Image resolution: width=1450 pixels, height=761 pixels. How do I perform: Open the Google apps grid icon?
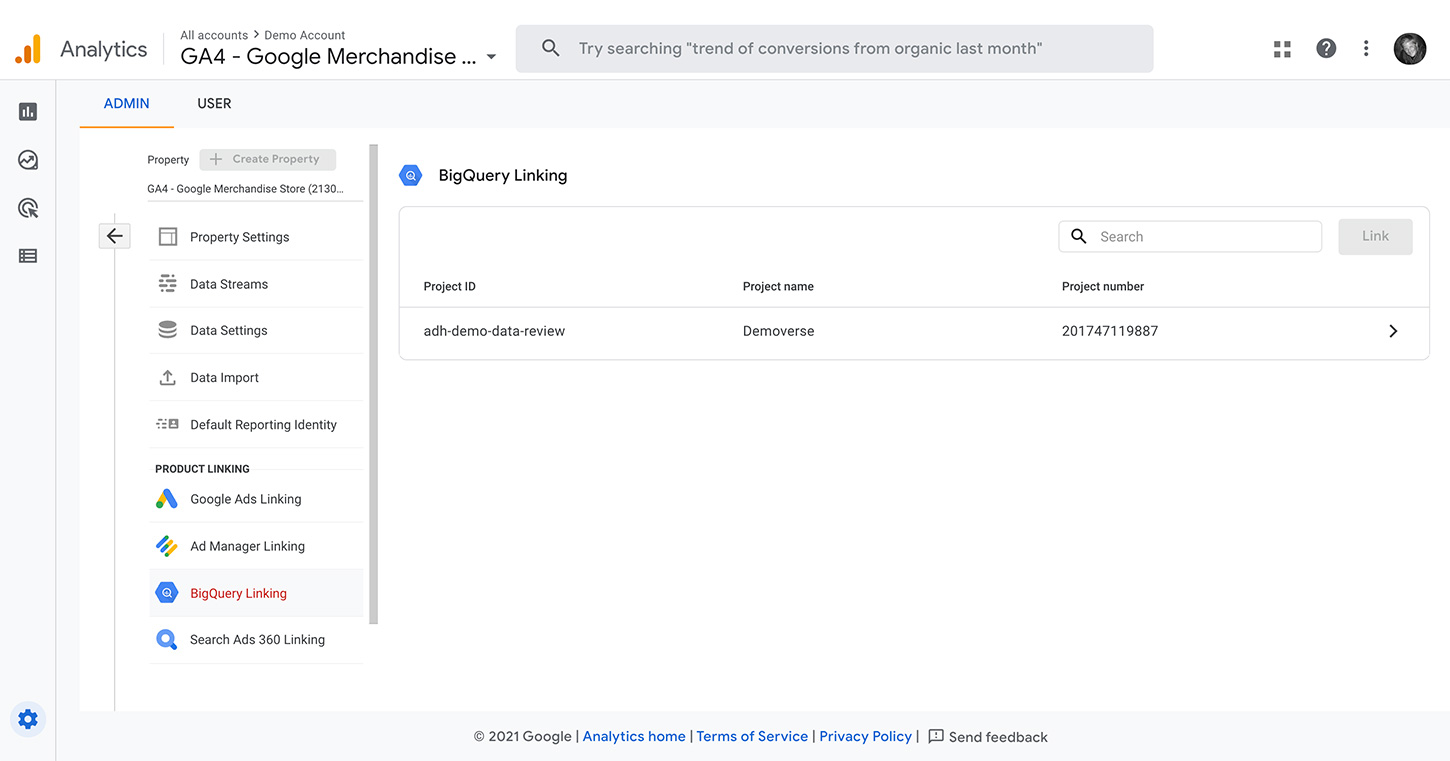1282,49
